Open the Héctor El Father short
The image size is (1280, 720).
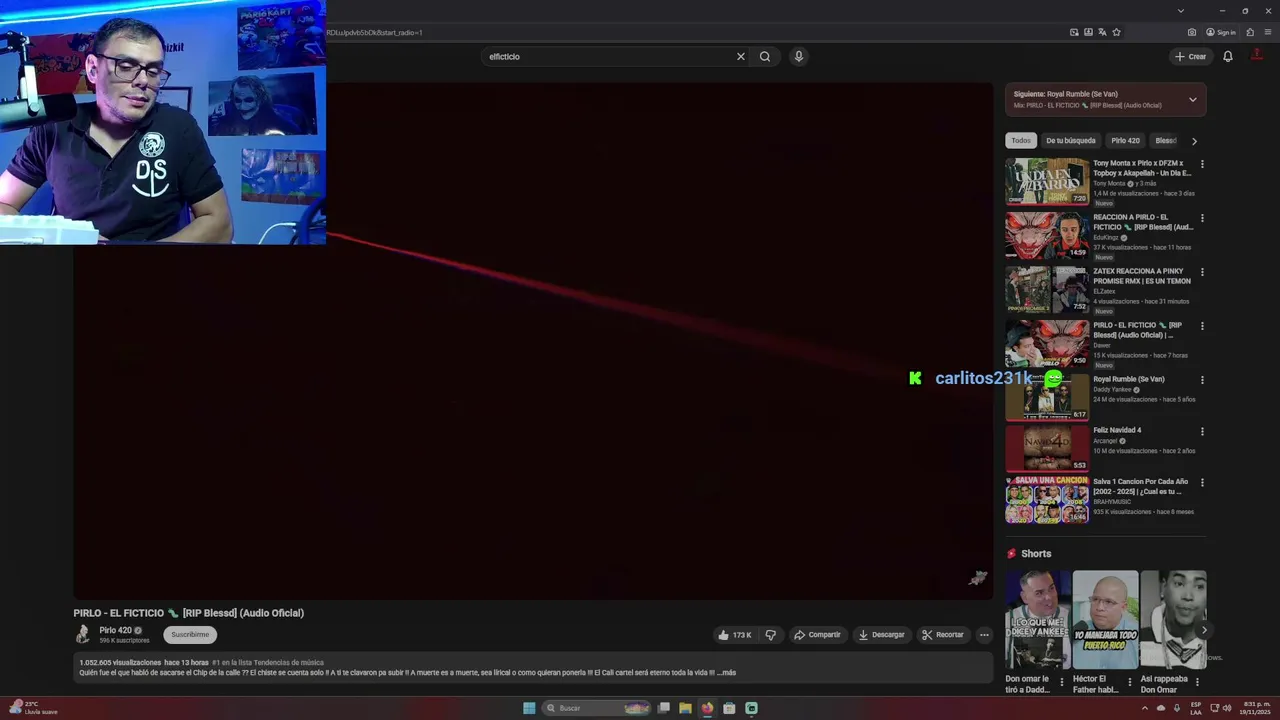1105,620
